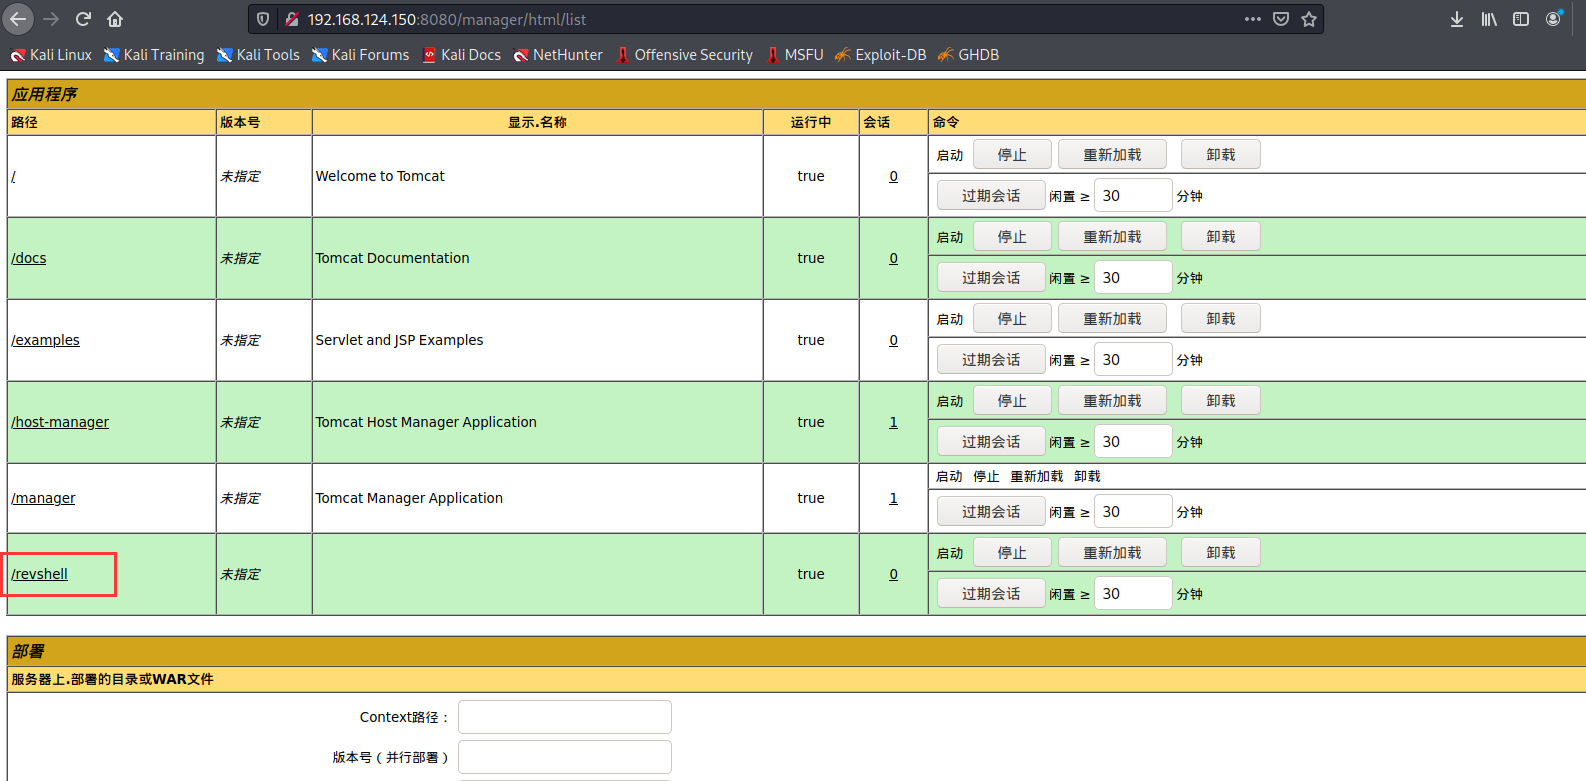Open the Kali Forums bookmark
The image size is (1586, 781).
[x=360, y=55]
